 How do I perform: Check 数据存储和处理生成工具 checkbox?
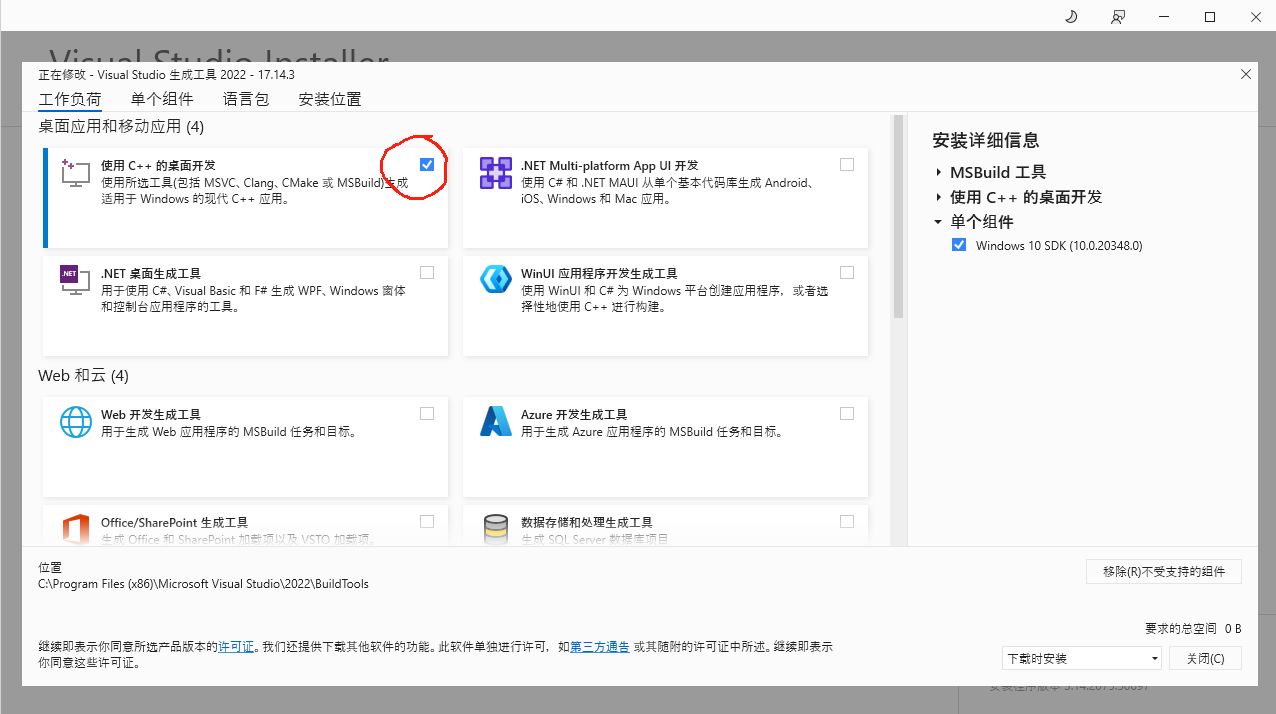pyautogui.click(x=847, y=521)
